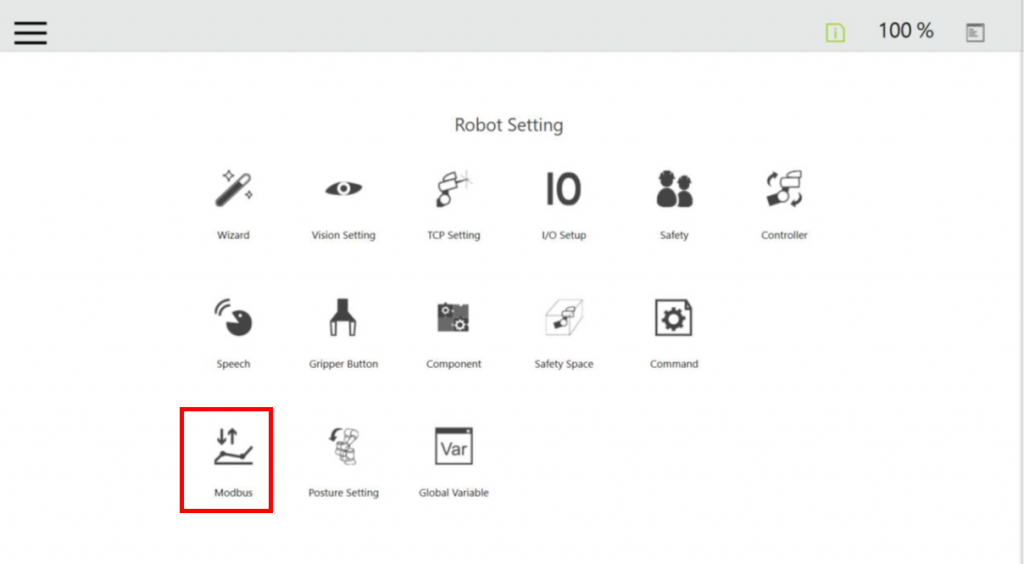
Task: Open Controller settings
Action: pos(784,189)
